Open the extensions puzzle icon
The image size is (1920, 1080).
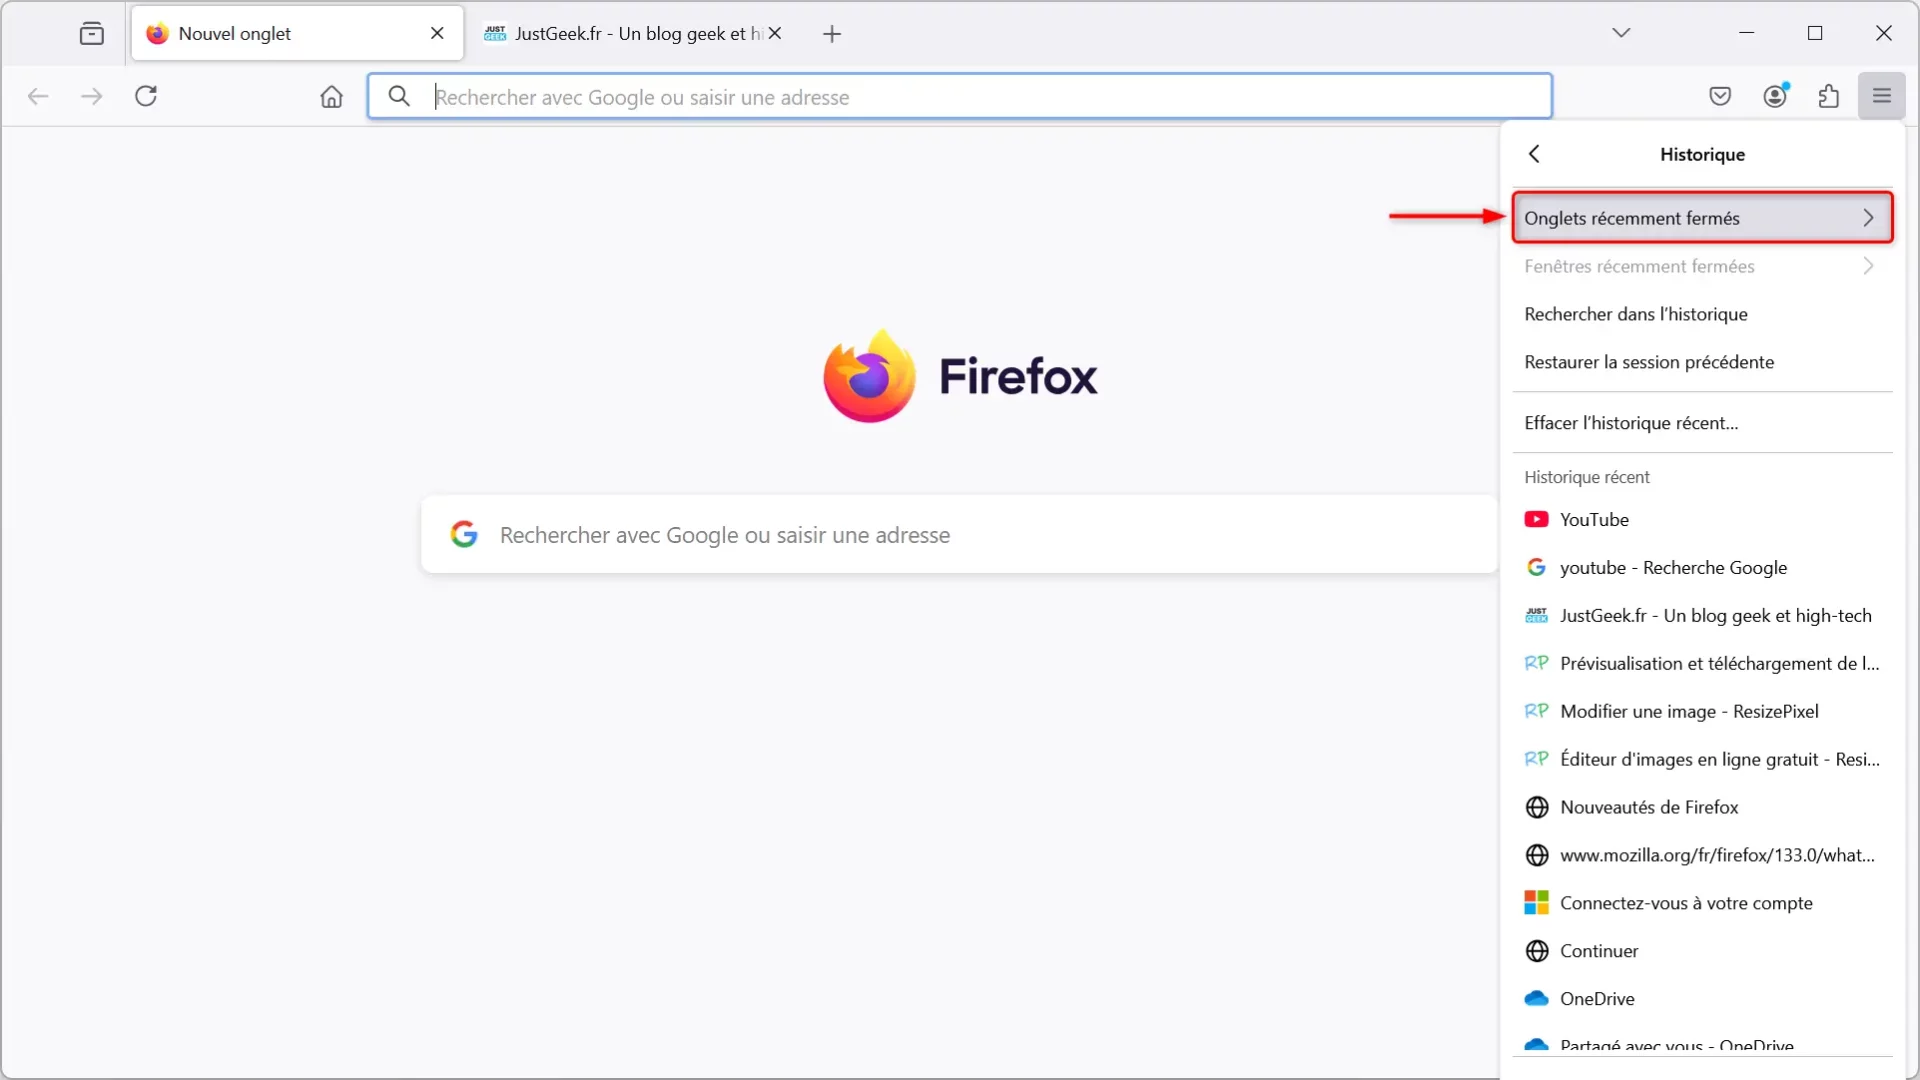tap(1829, 96)
